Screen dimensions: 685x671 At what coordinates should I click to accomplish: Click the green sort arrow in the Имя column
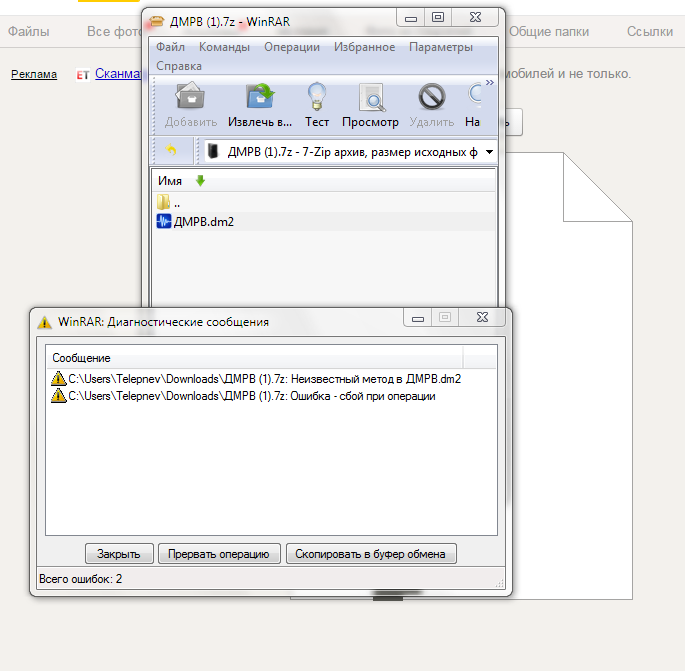click(200, 180)
